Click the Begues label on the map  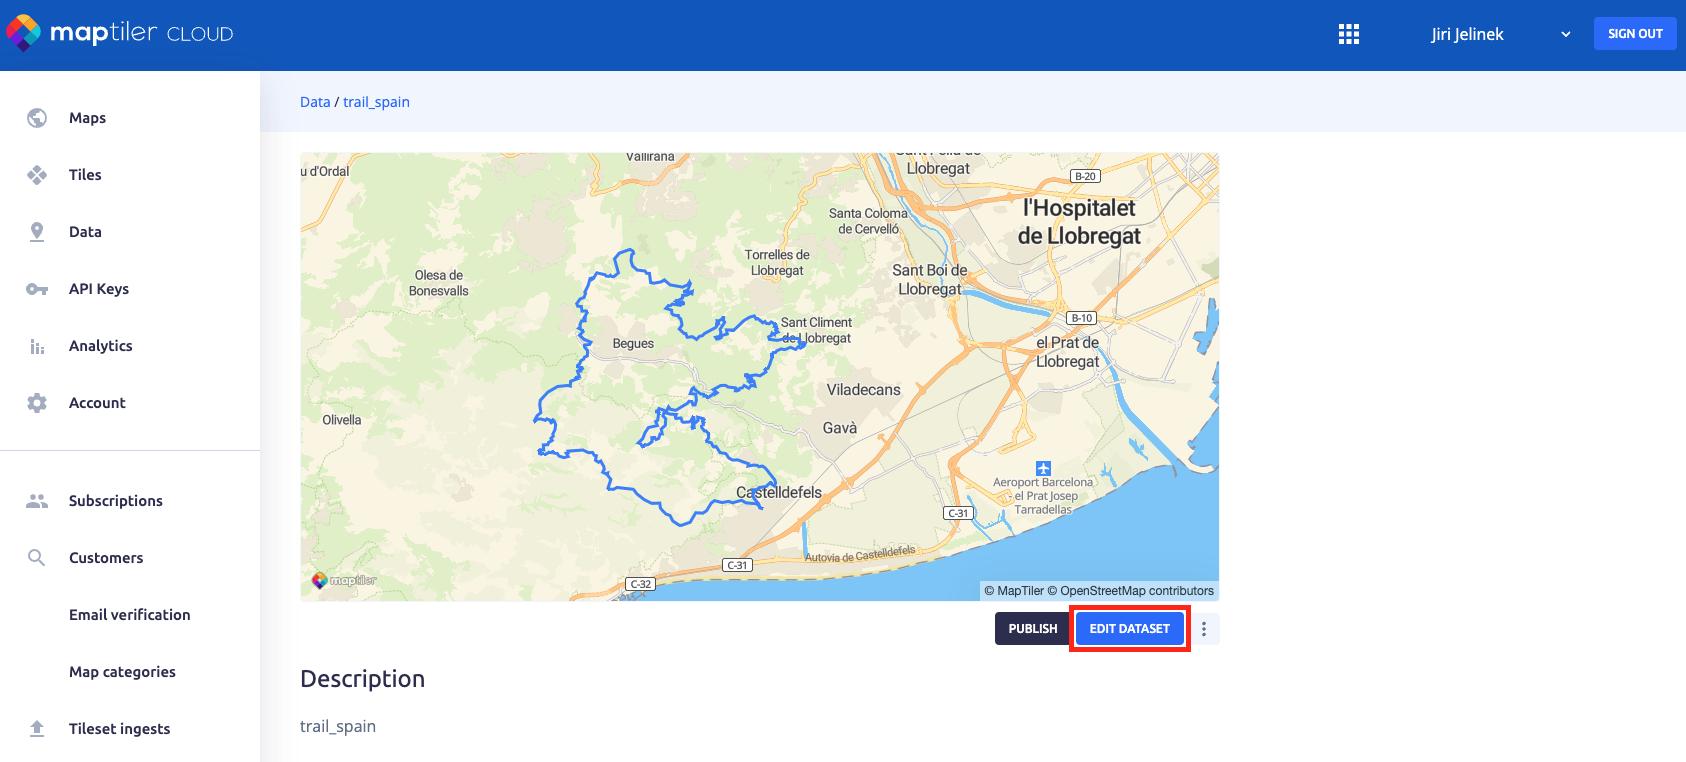point(633,344)
